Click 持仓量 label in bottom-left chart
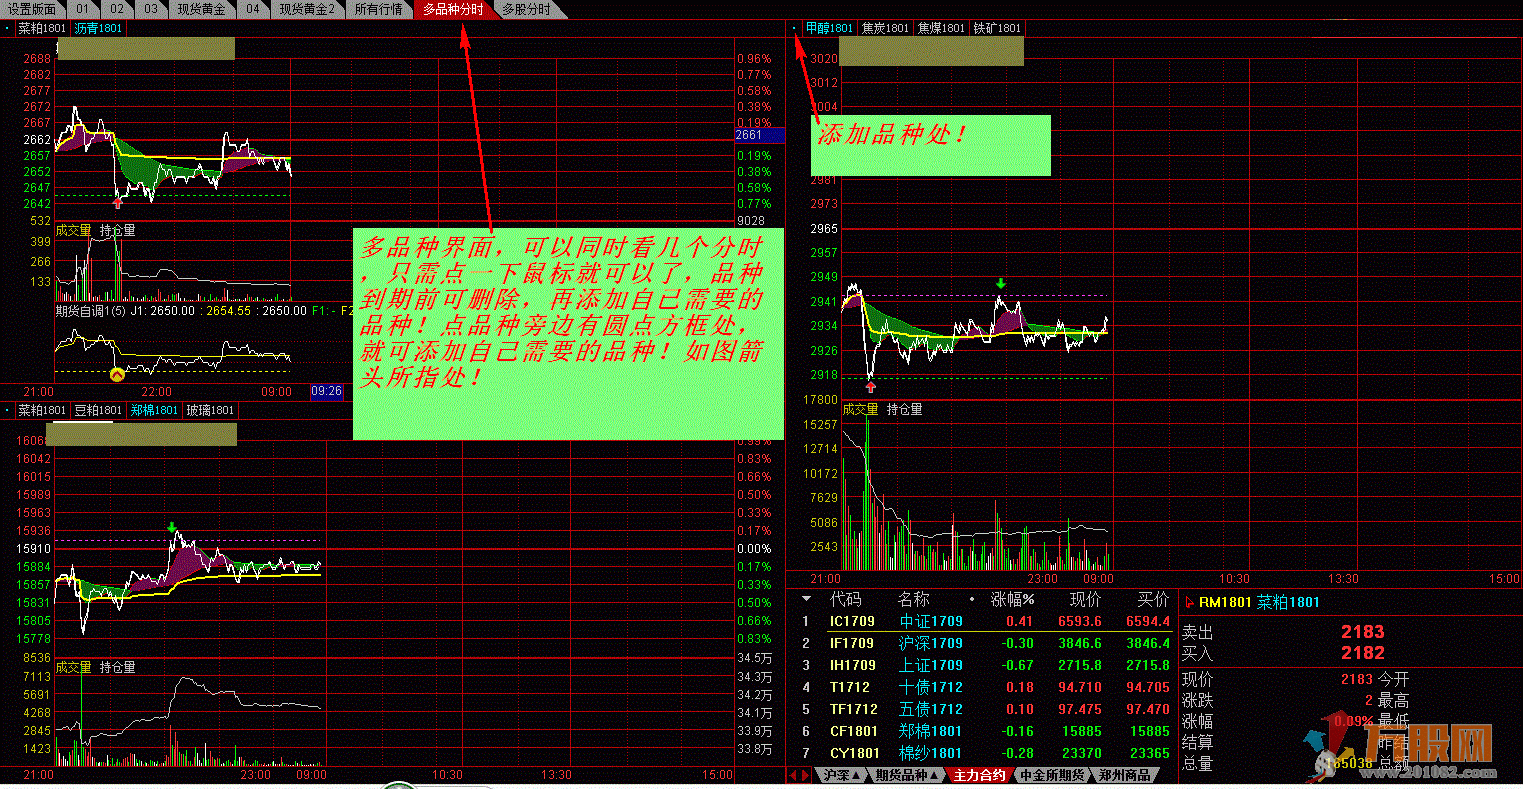Viewport: 1523px width, 789px height. pos(118,667)
